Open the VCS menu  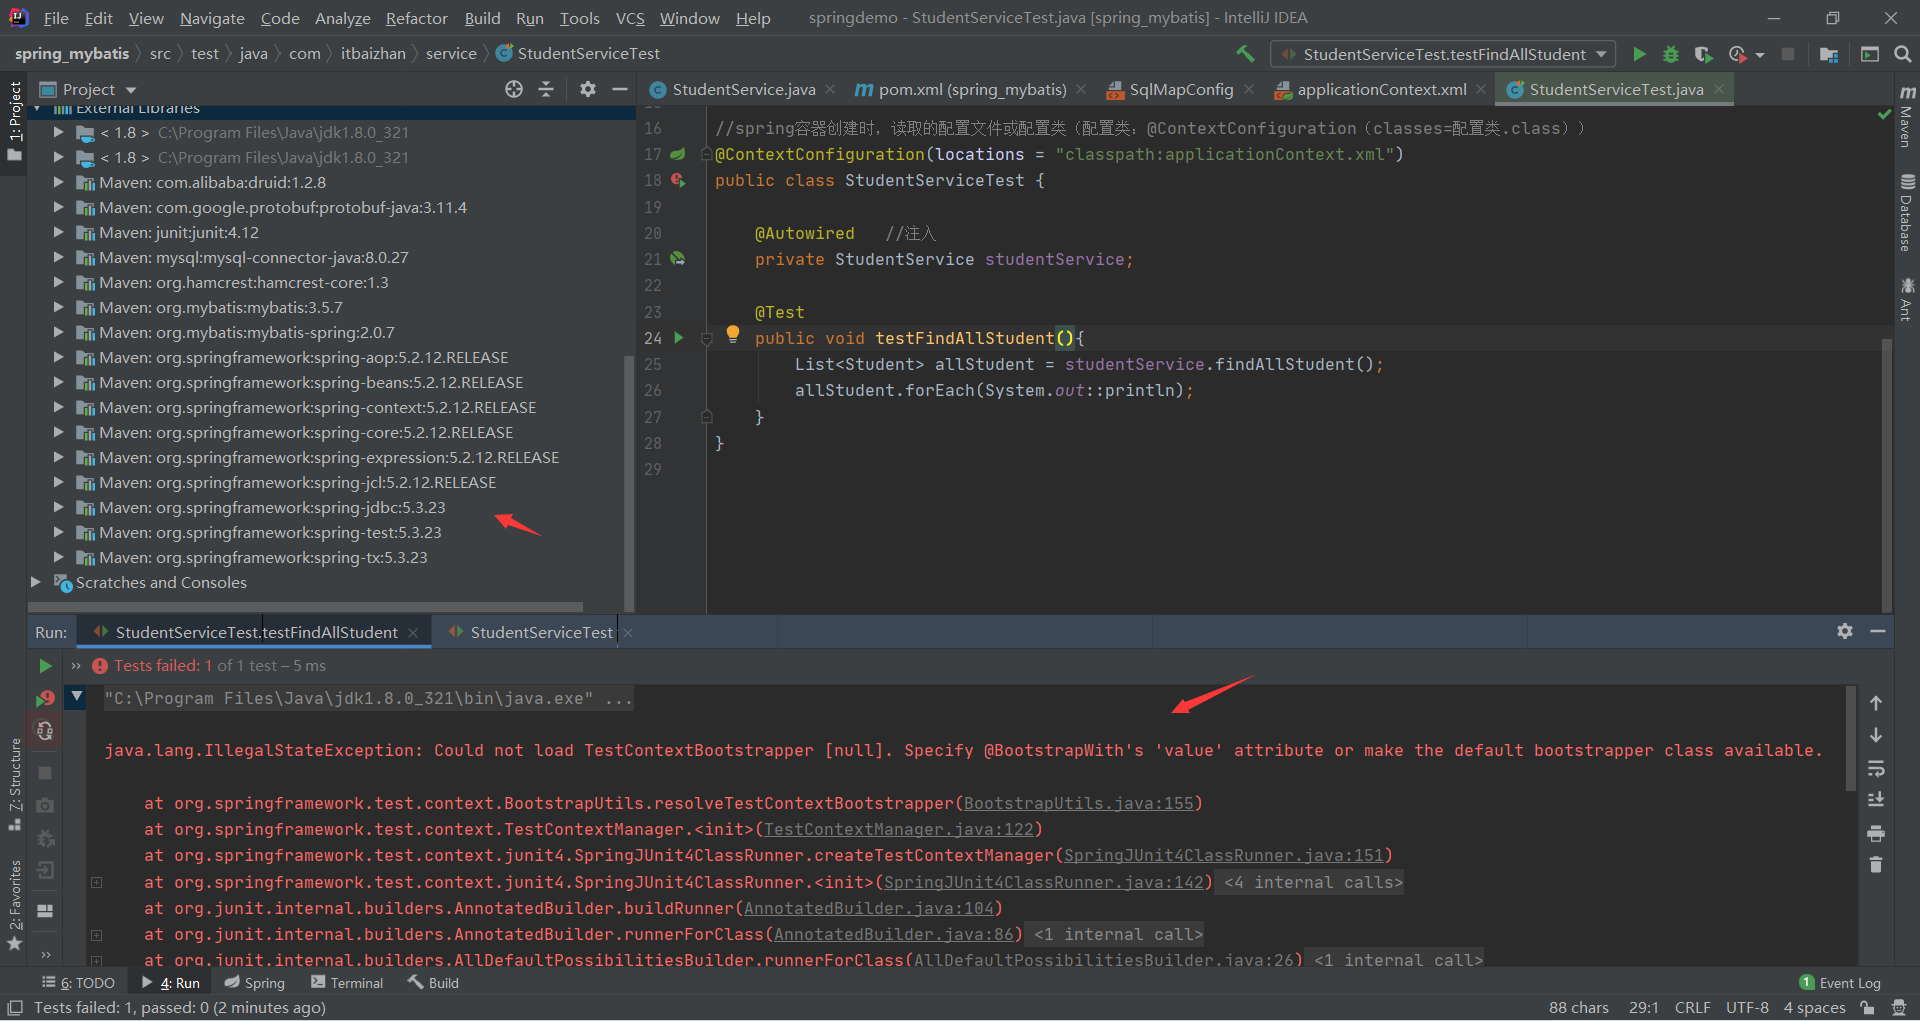pos(630,18)
